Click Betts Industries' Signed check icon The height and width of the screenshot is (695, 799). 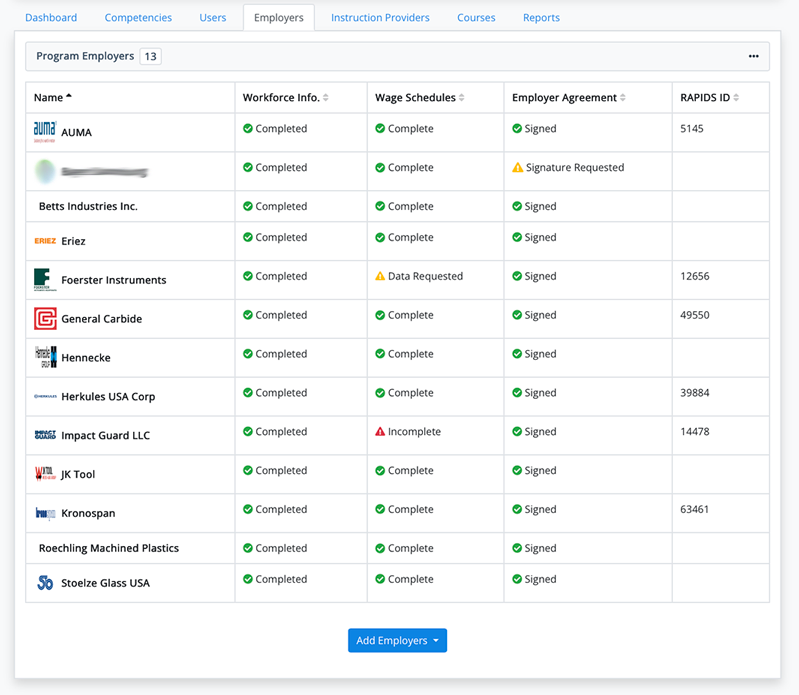tap(517, 206)
